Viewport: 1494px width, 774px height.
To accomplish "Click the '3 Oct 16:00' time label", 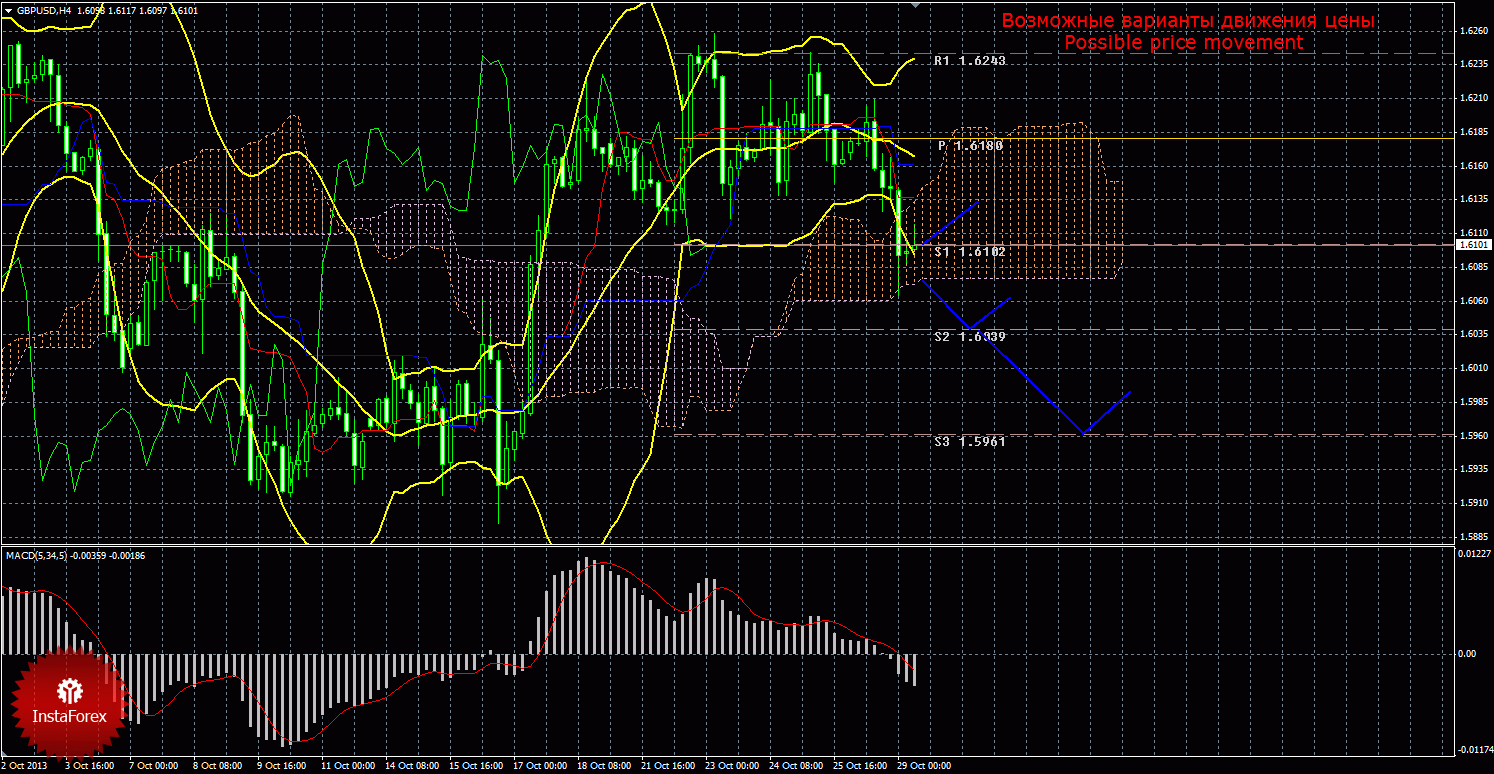I will pos(89,766).
